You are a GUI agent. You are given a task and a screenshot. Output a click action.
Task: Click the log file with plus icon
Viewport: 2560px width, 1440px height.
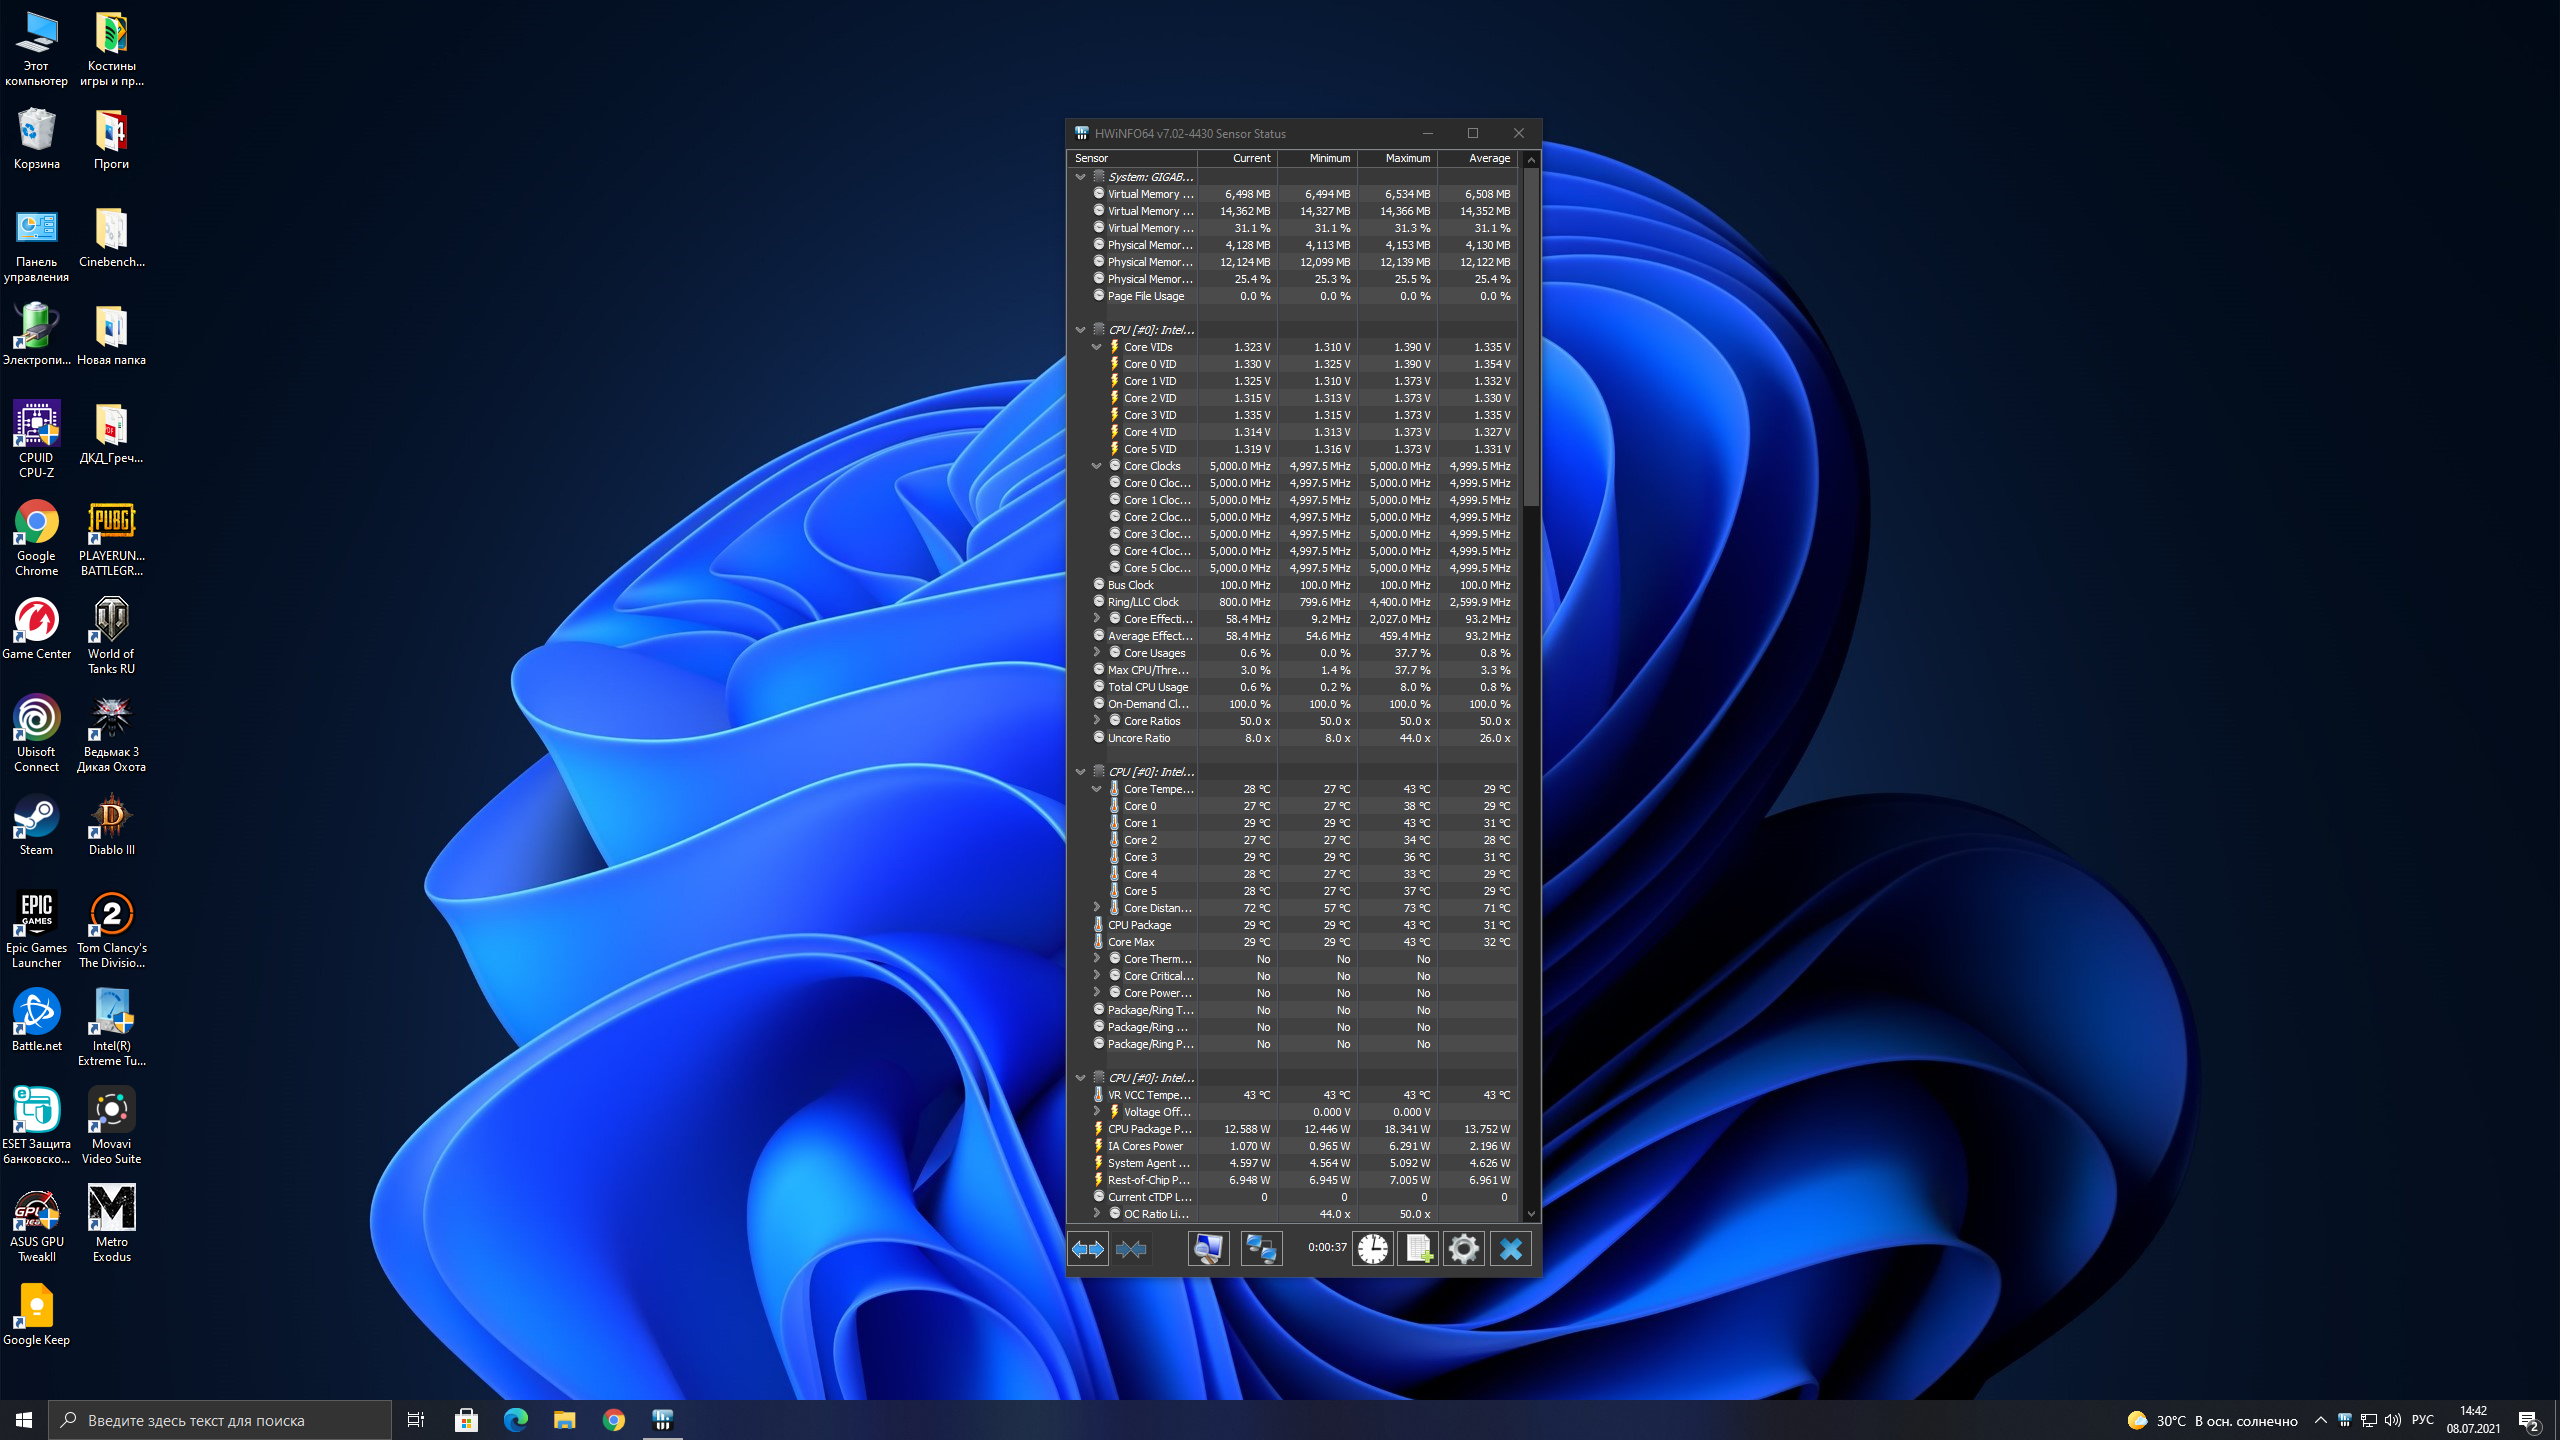tap(1417, 1248)
